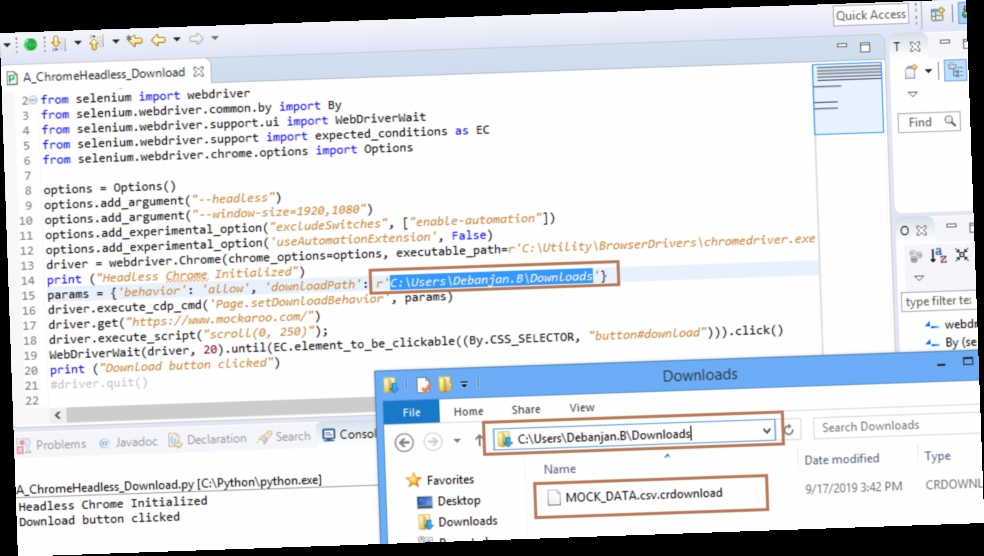This screenshot has height=556, width=984.
Task: Click the Collapse All icon in outline
Action: point(961,254)
